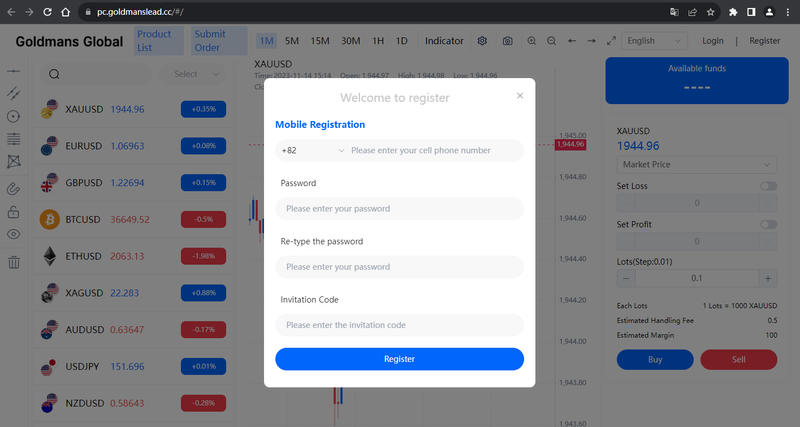Click the Register link in header
The height and width of the screenshot is (427, 800).
764,41
